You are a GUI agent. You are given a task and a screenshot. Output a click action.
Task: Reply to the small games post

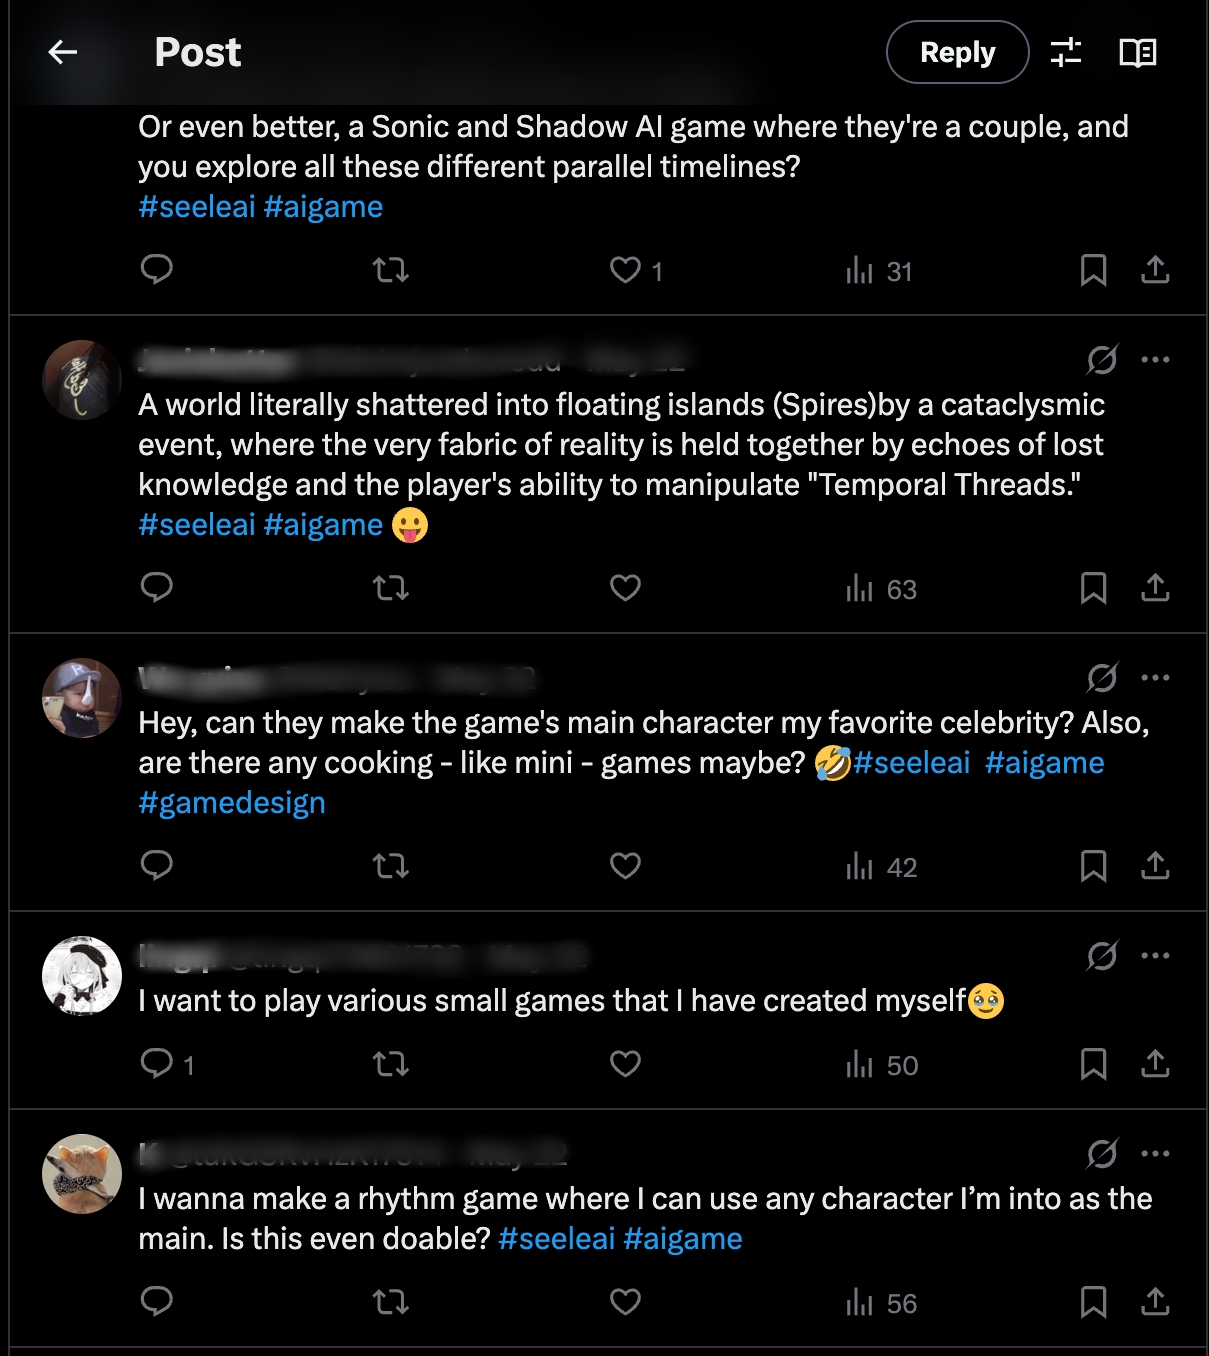tap(157, 1064)
